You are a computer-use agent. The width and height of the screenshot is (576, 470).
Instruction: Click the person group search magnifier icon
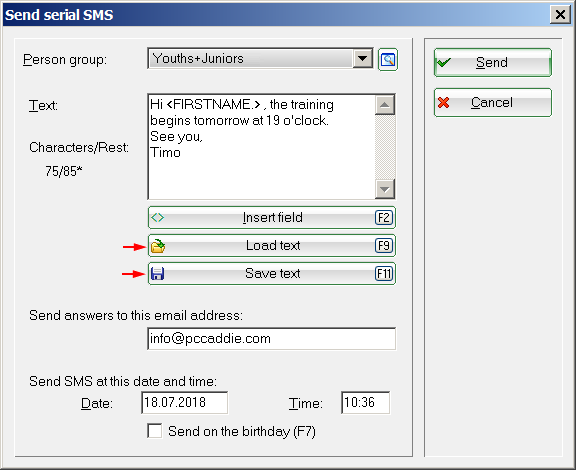388,59
